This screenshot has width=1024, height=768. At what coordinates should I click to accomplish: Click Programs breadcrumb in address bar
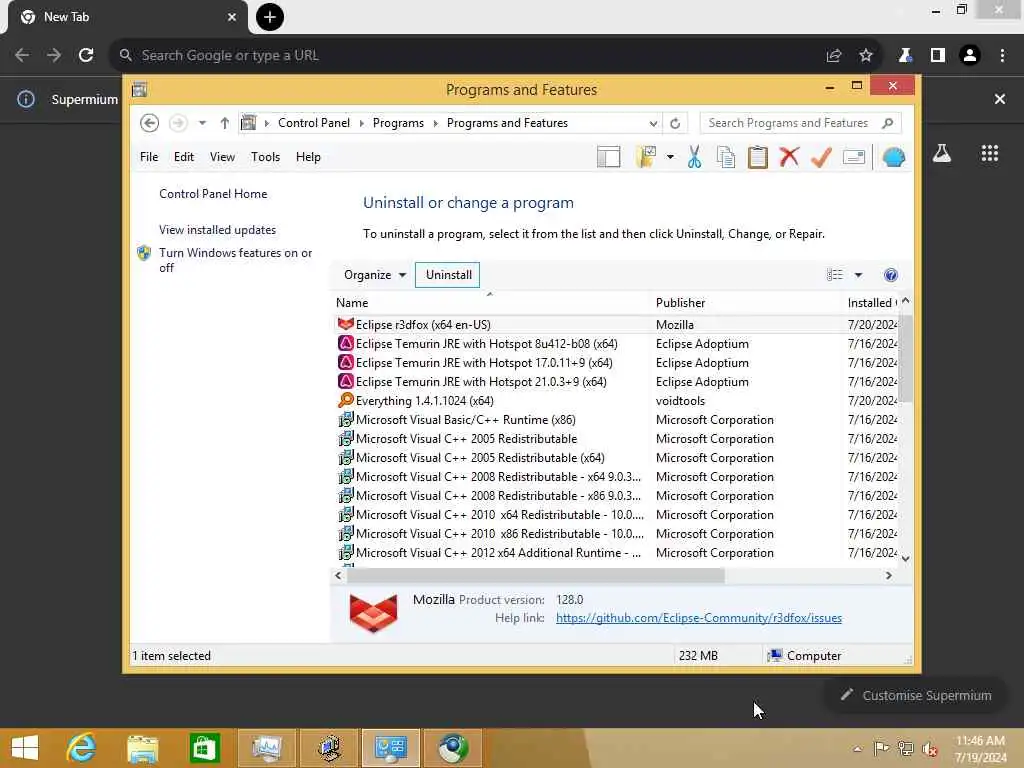click(398, 123)
